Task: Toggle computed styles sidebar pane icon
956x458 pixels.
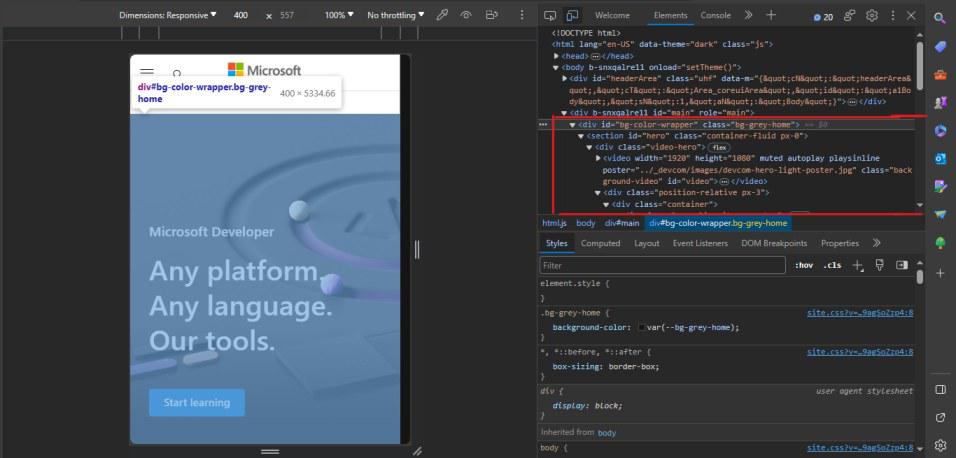Action: (901, 265)
